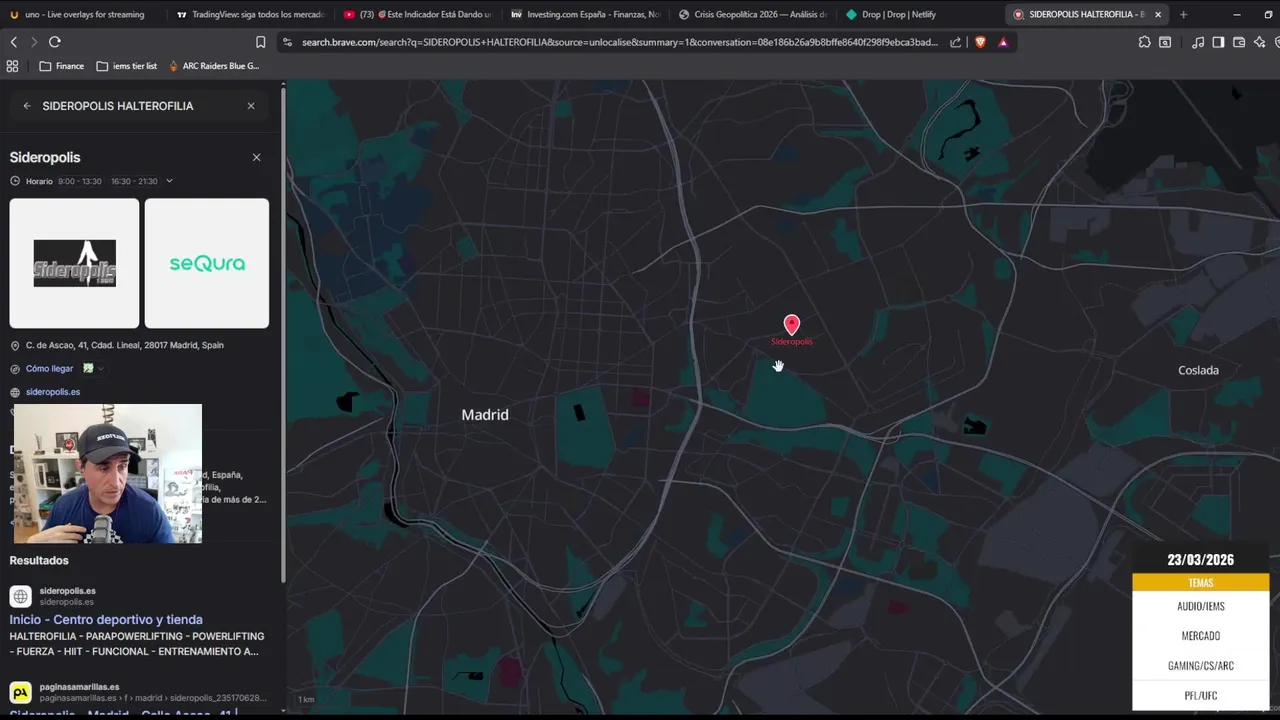Click the 9:00 - 13:30 hours text
Screen dimensions: 1280x720
tap(80, 181)
